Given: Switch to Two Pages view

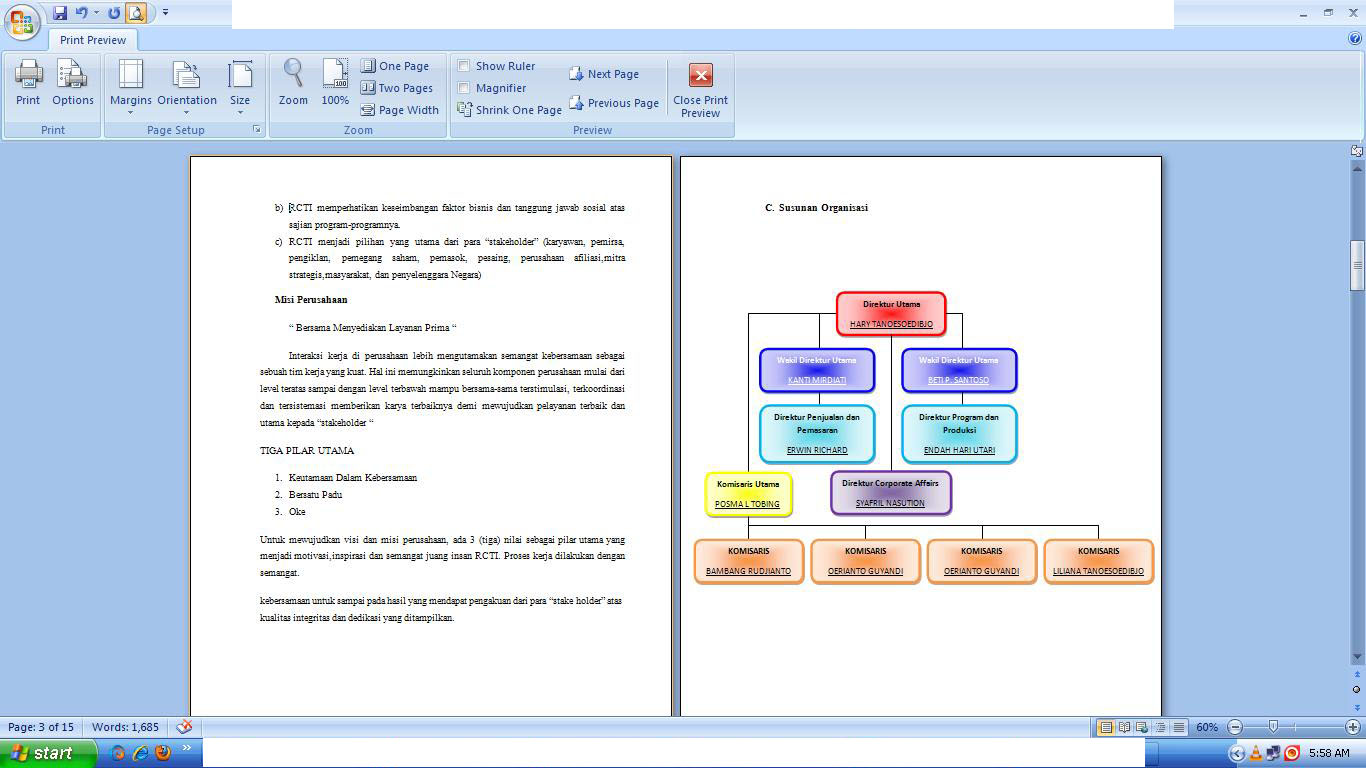Looking at the screenshot, I should click(x=397, y=88).
